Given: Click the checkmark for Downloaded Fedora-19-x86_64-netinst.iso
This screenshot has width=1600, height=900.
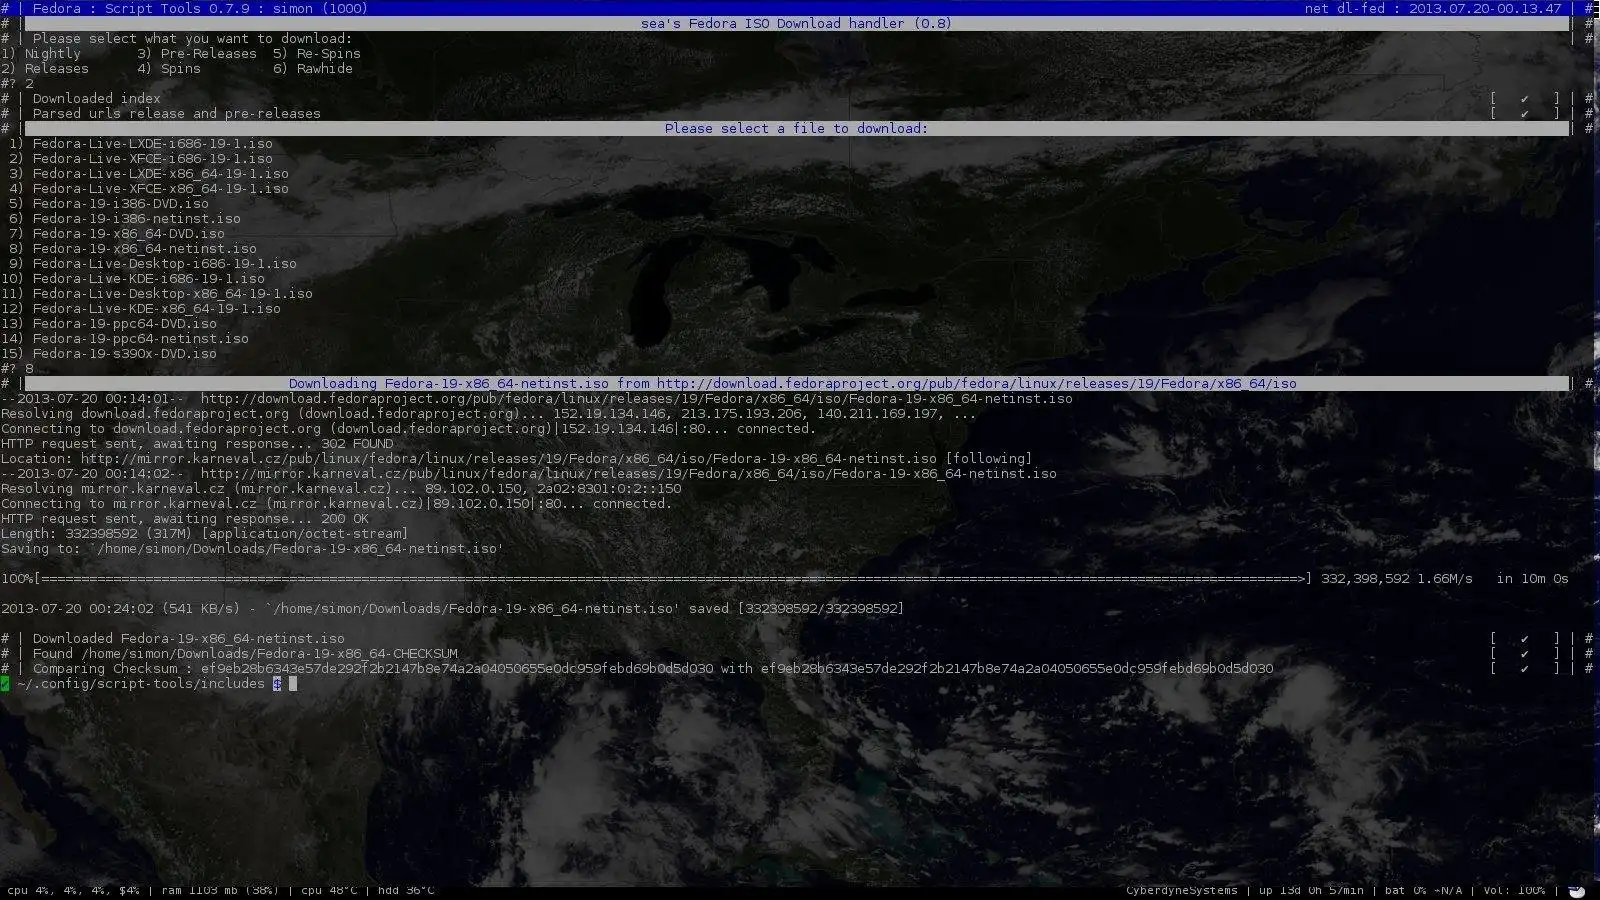Looking at the screenshot, I should (1524, 639).
